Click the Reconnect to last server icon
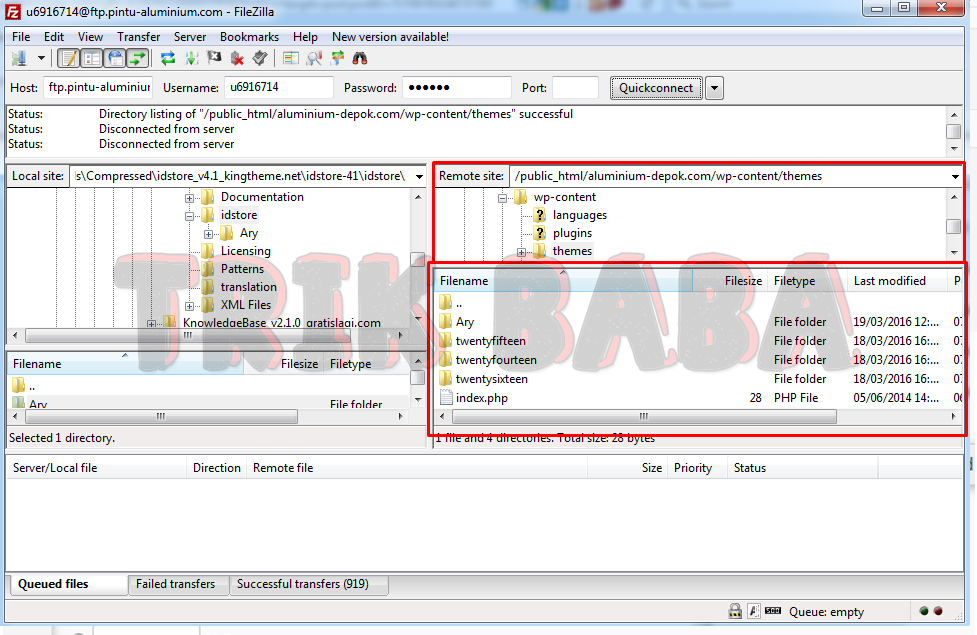977x635 pixels. click(260, 58)
